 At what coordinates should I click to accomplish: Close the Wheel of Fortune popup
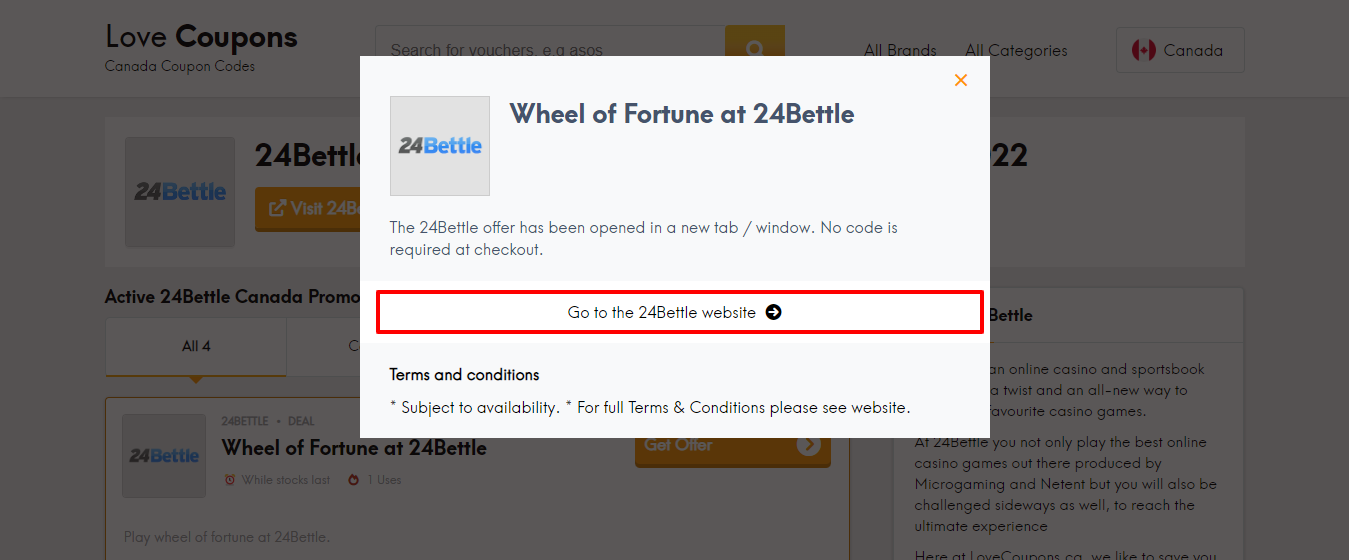point(961,80)
